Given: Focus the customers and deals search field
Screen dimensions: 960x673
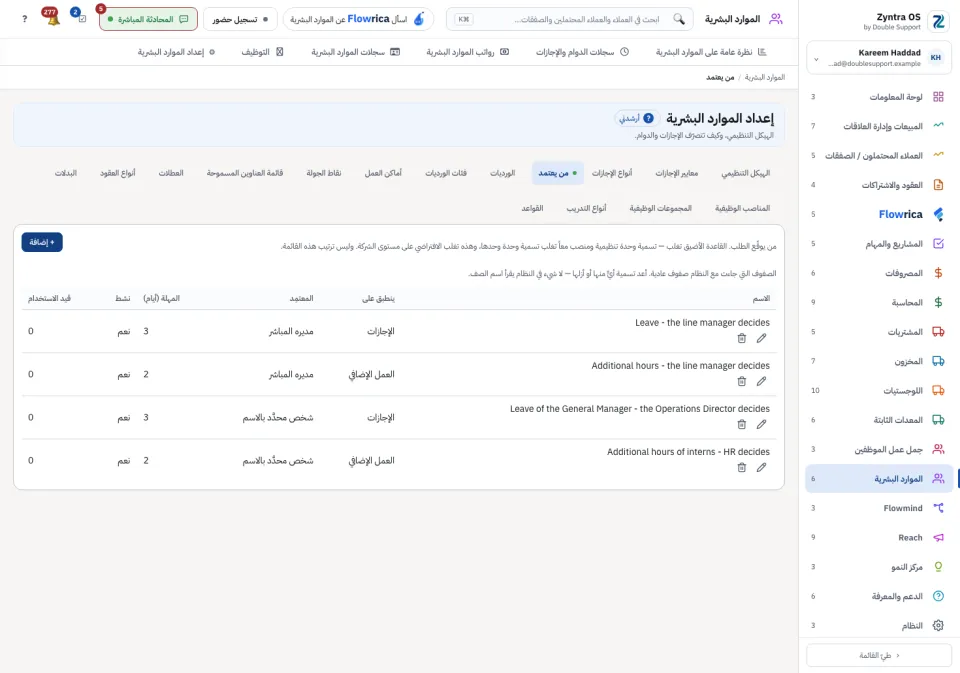Looking at the screenshot, I should 569,19.
